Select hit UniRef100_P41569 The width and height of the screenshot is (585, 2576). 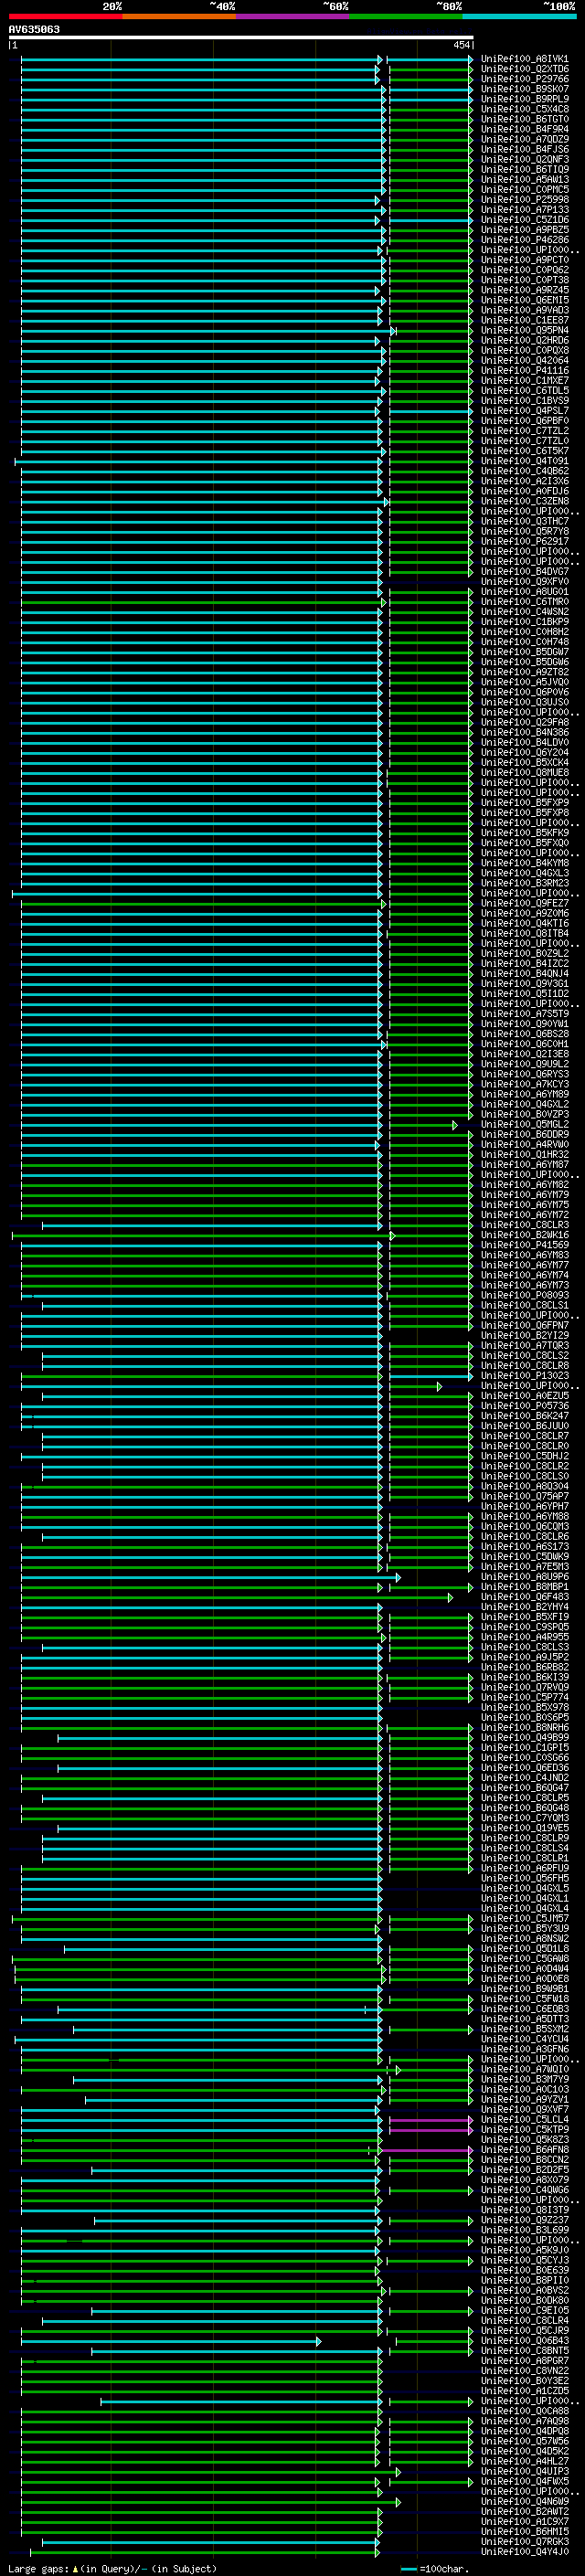(x=524, y=1245)
